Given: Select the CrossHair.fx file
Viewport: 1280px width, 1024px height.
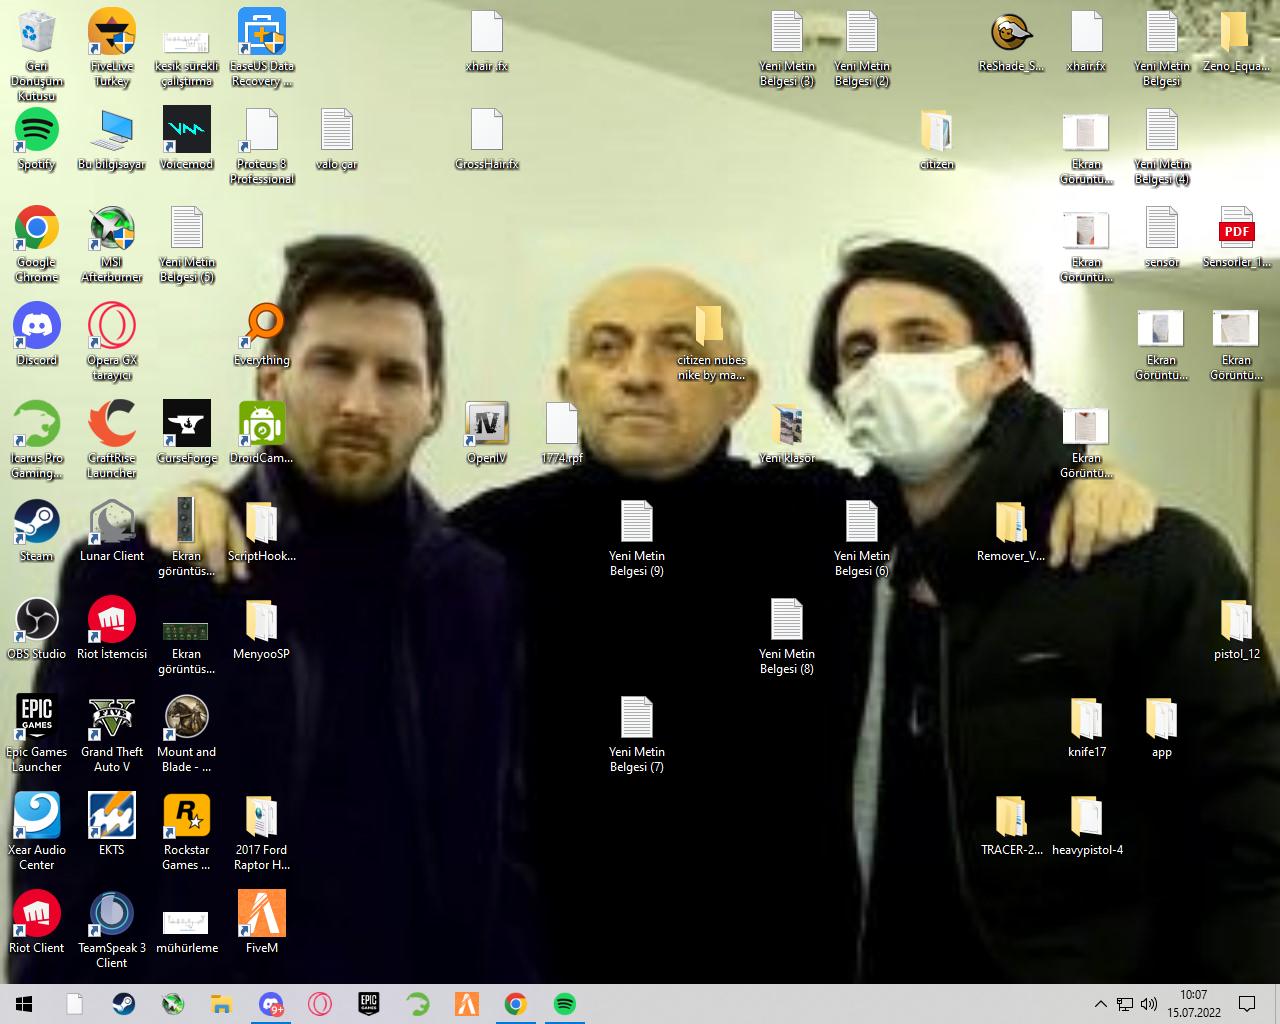Looking at the screenshot, I should tap(487, 138).
